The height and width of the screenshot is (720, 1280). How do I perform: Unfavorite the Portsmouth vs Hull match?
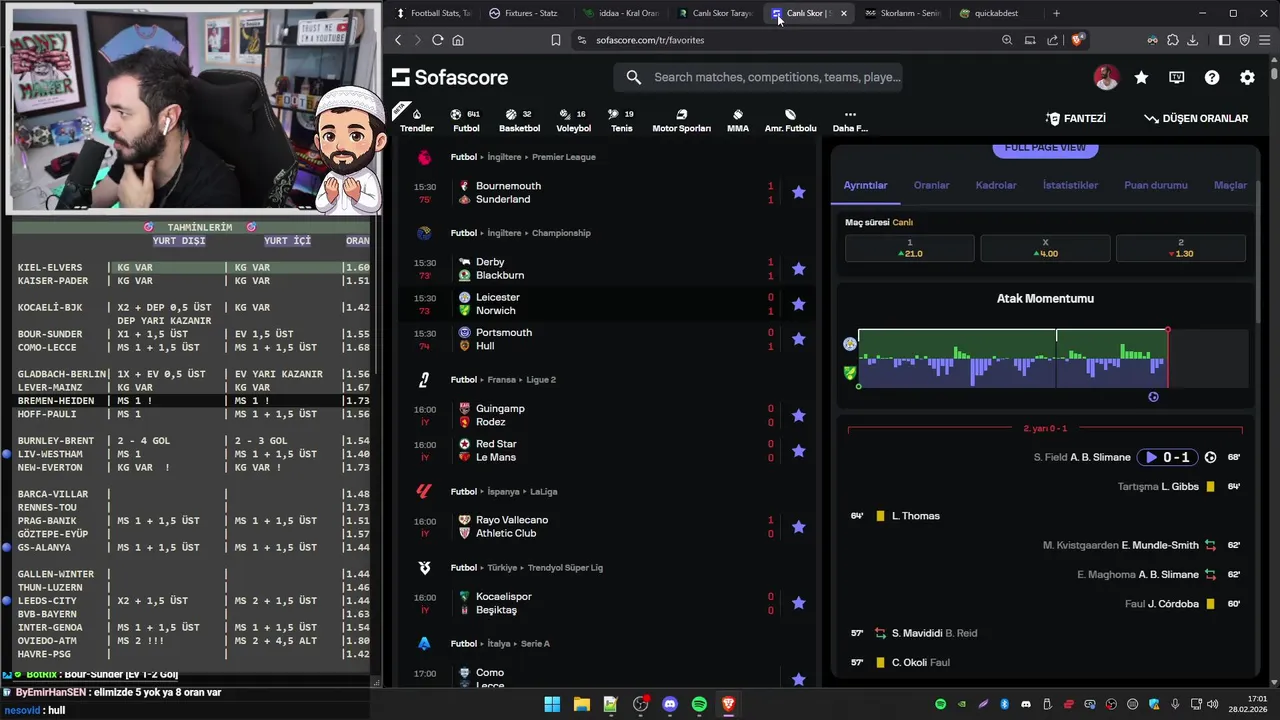pyautogui.click(x=798, y=339)
